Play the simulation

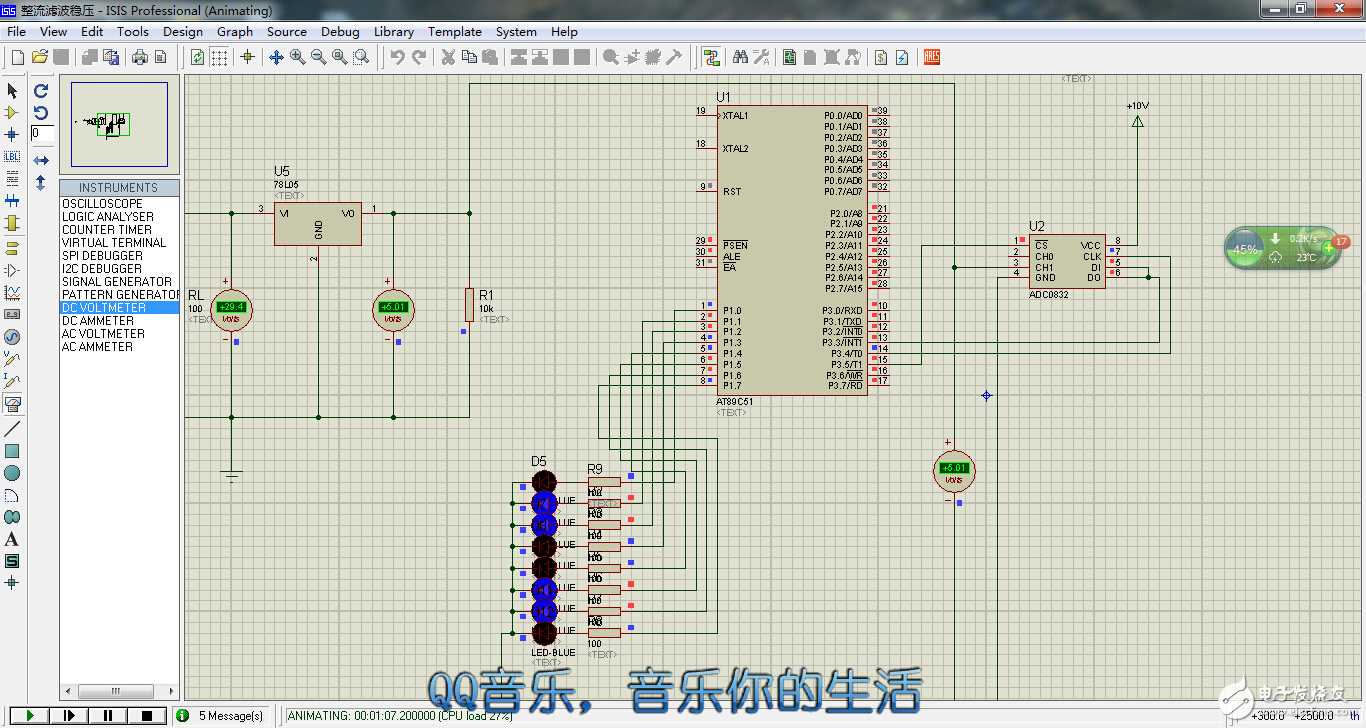tap(30, 715)
